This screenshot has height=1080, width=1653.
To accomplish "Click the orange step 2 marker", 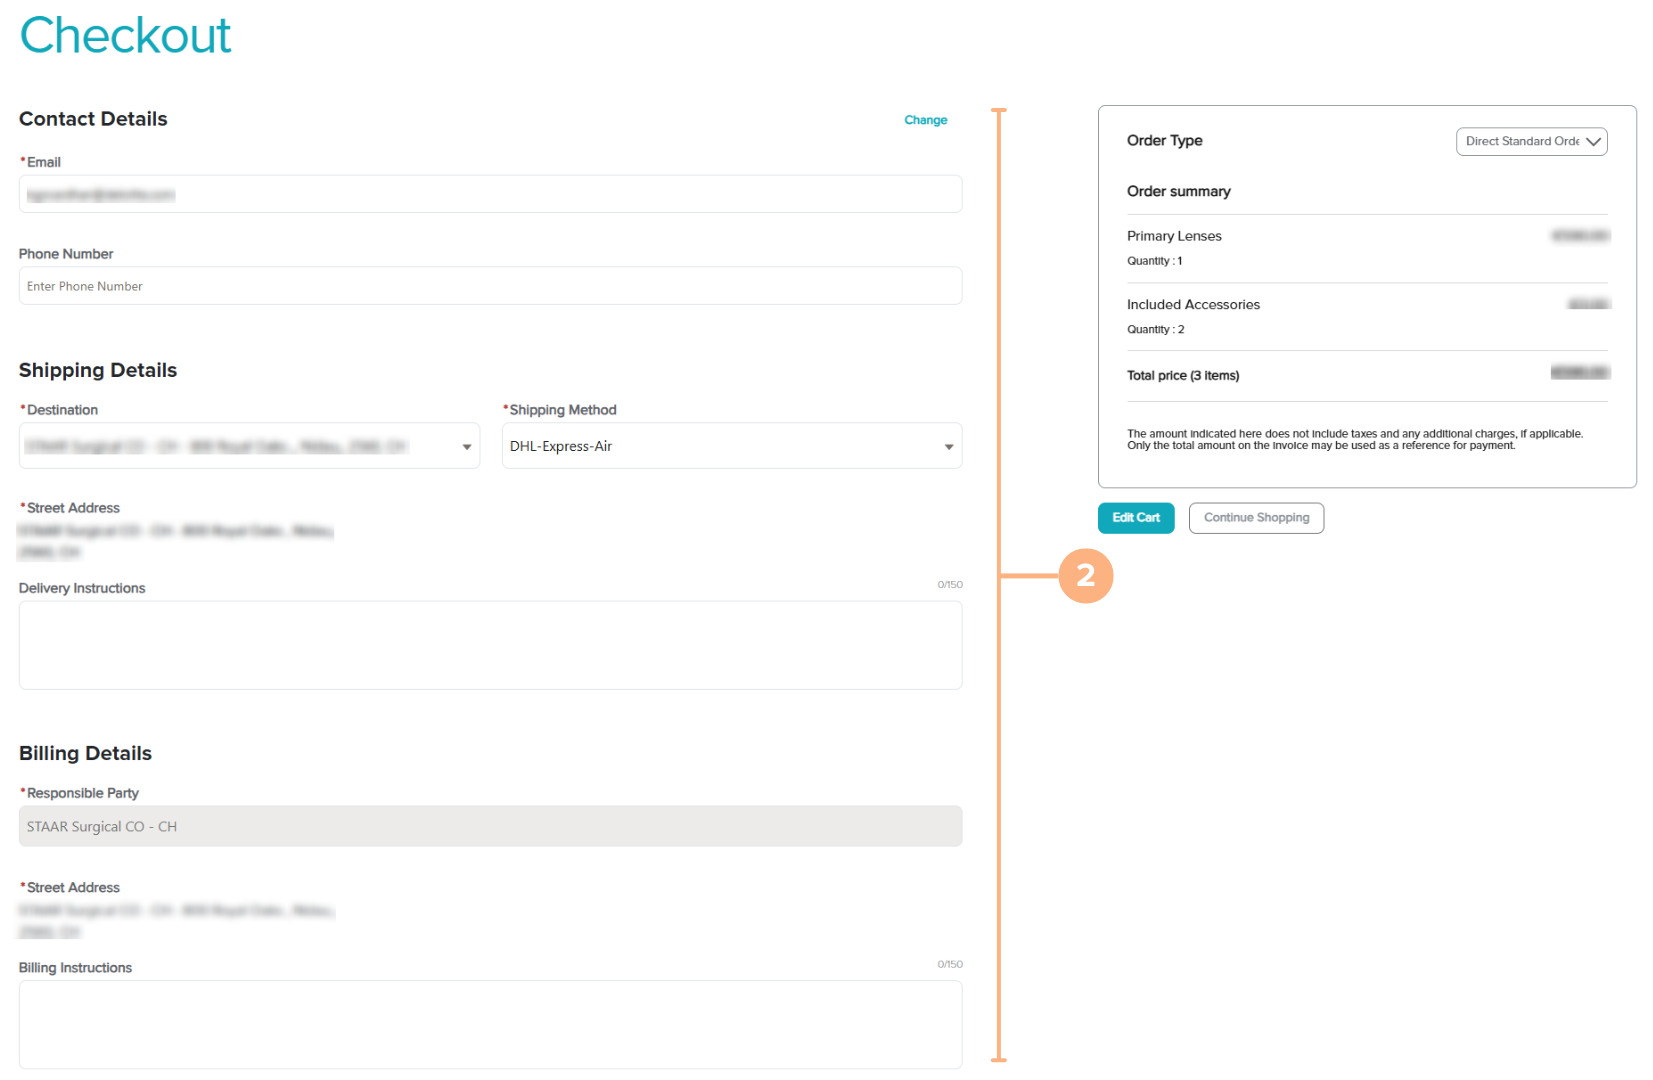I will pyautogui.click(x=1085, y=576).
